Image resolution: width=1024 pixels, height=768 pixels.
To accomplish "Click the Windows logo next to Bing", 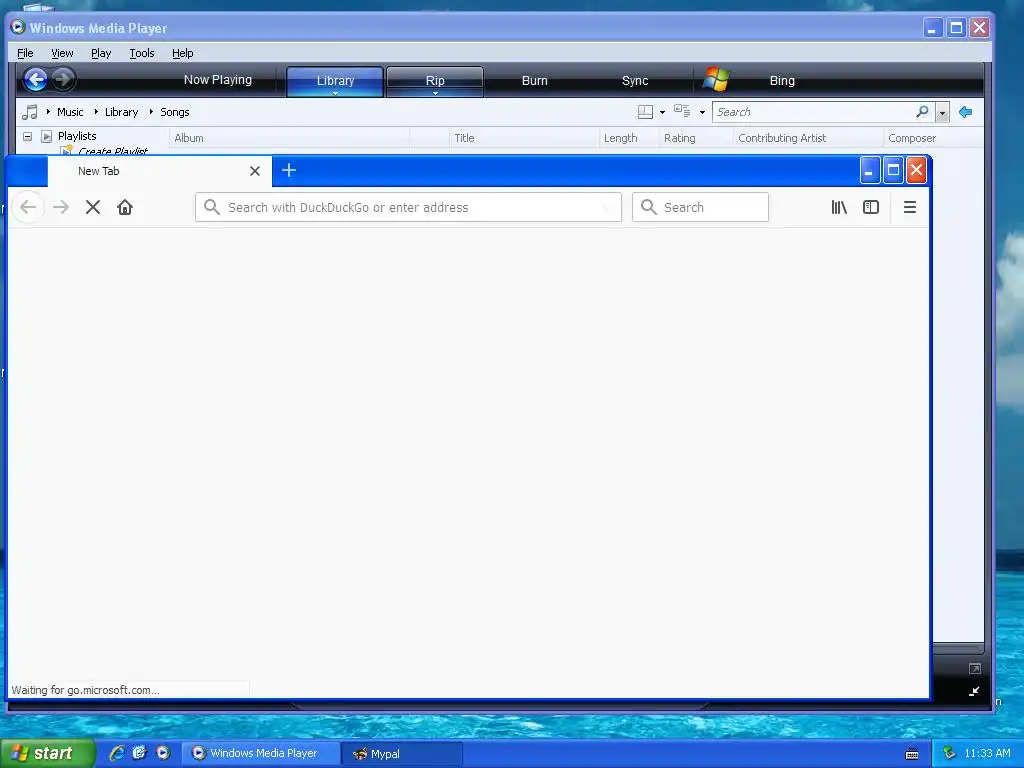I will 716,79.
